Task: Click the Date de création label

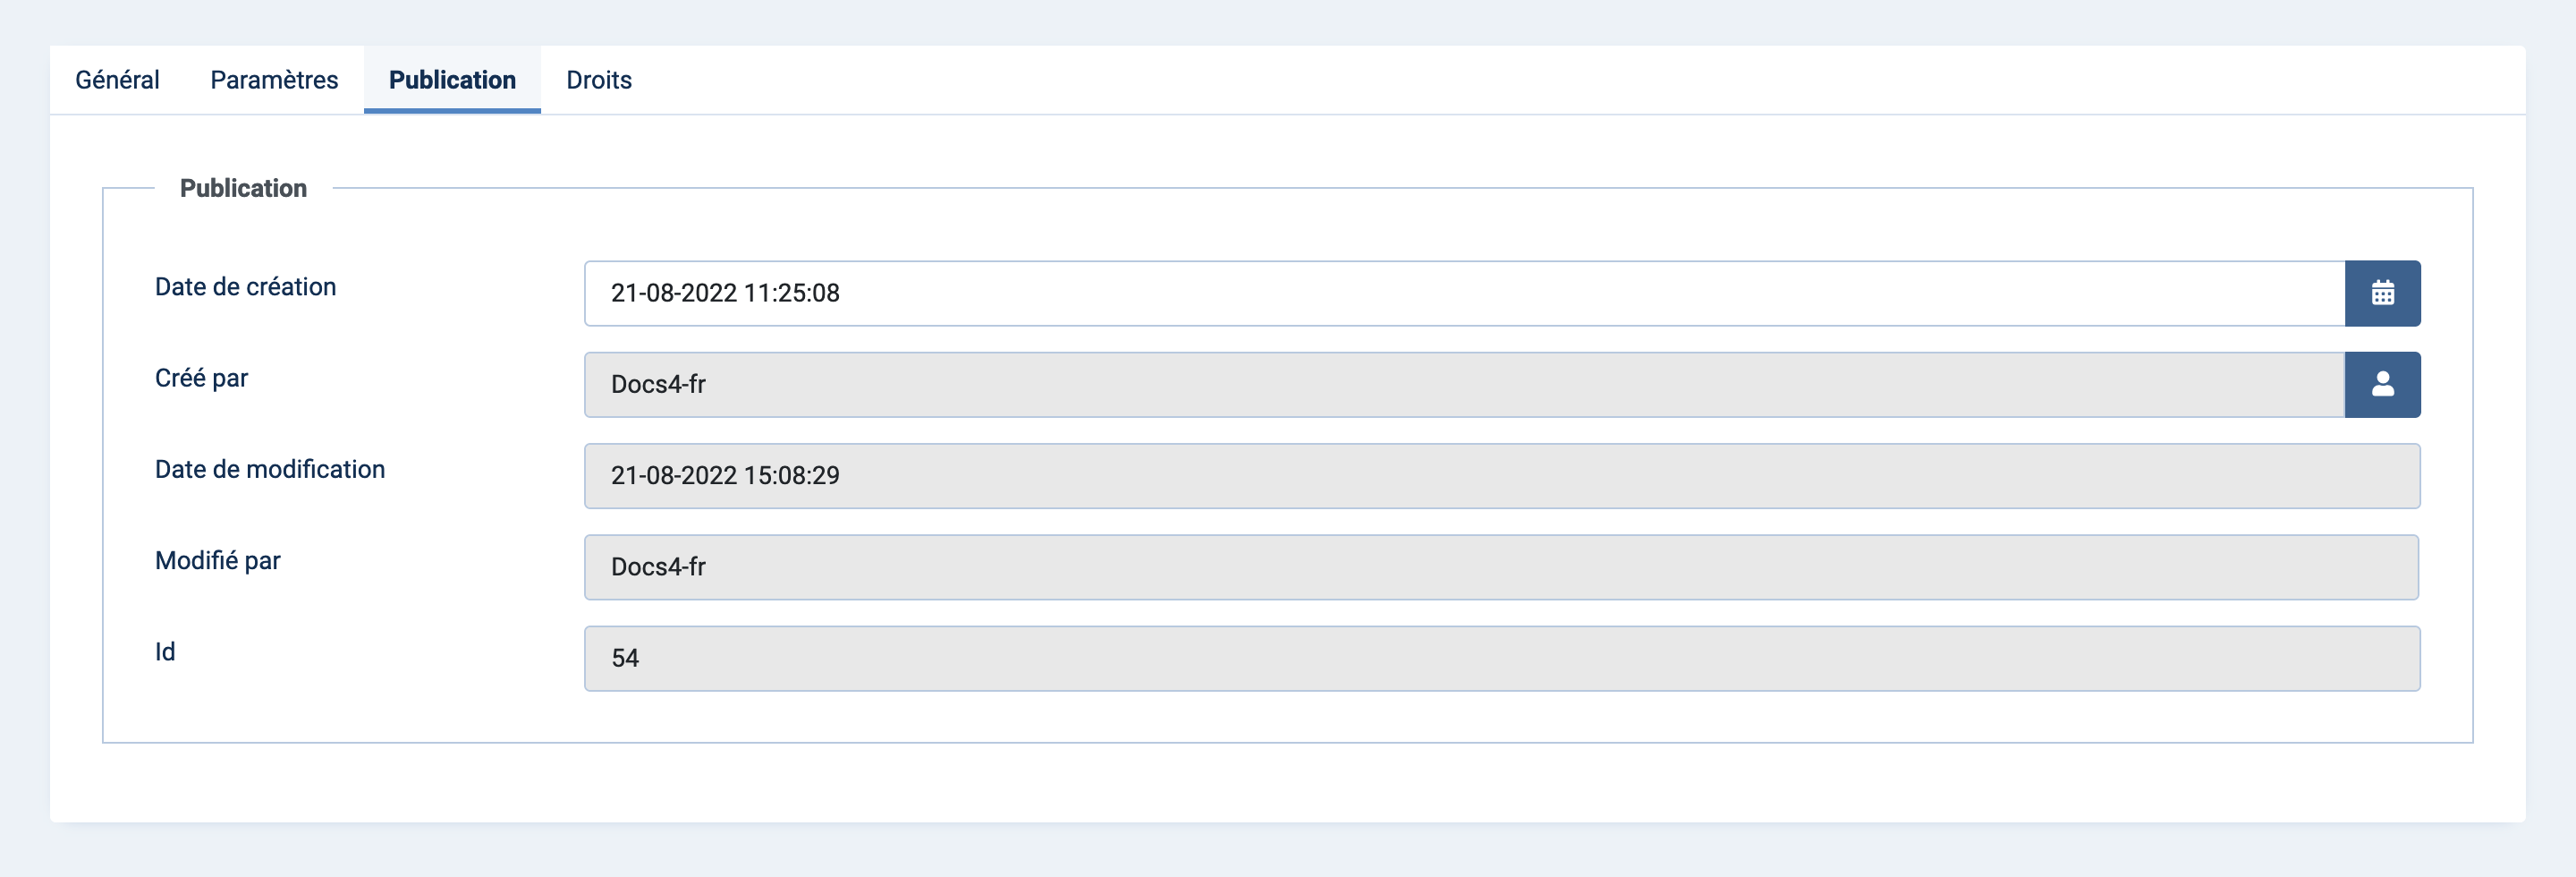Action: [245, 287]
